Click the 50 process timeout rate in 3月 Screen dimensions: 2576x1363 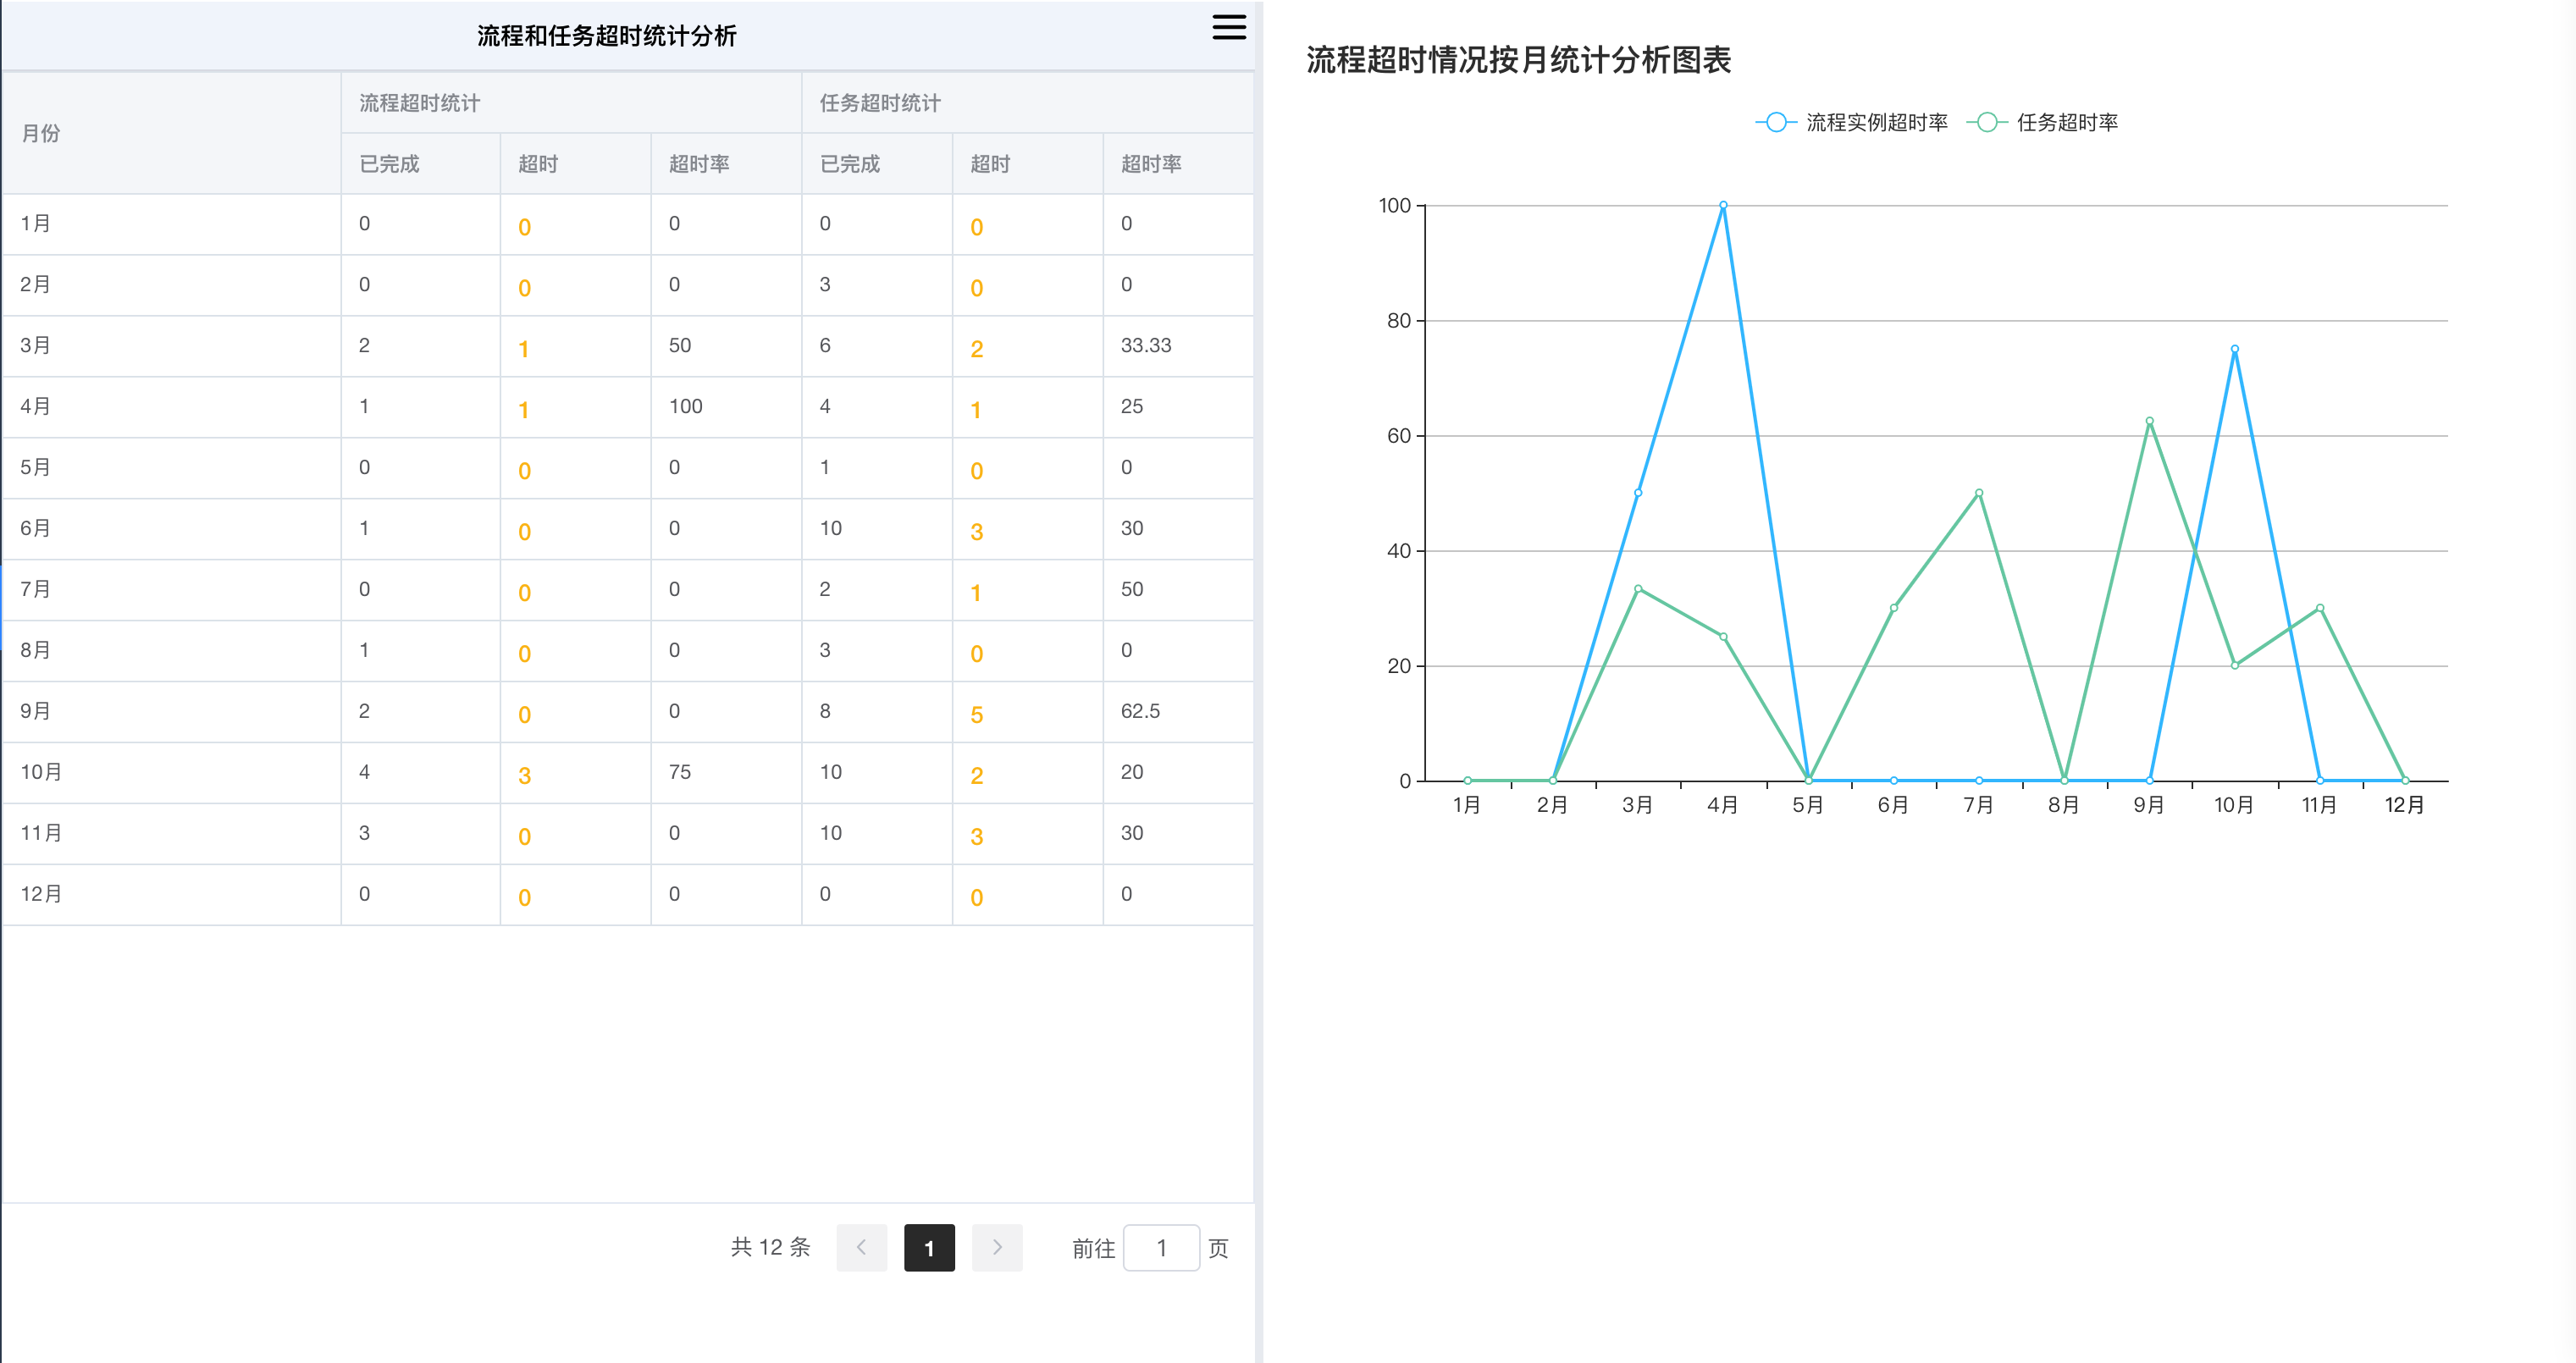(679, 345)
